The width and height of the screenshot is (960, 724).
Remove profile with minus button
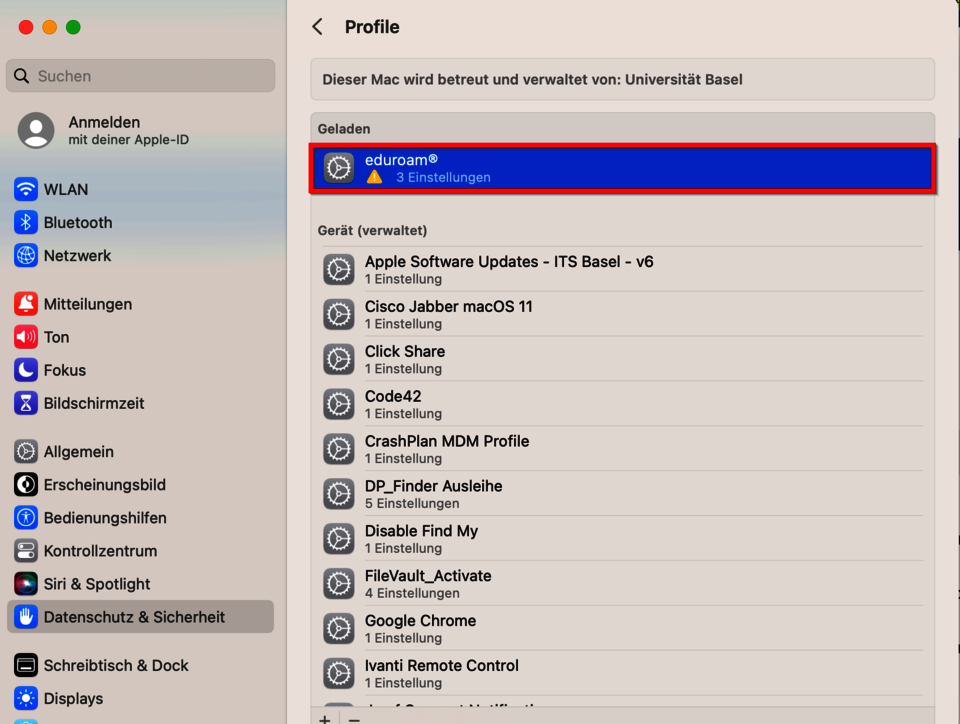(x=353, y=718)
